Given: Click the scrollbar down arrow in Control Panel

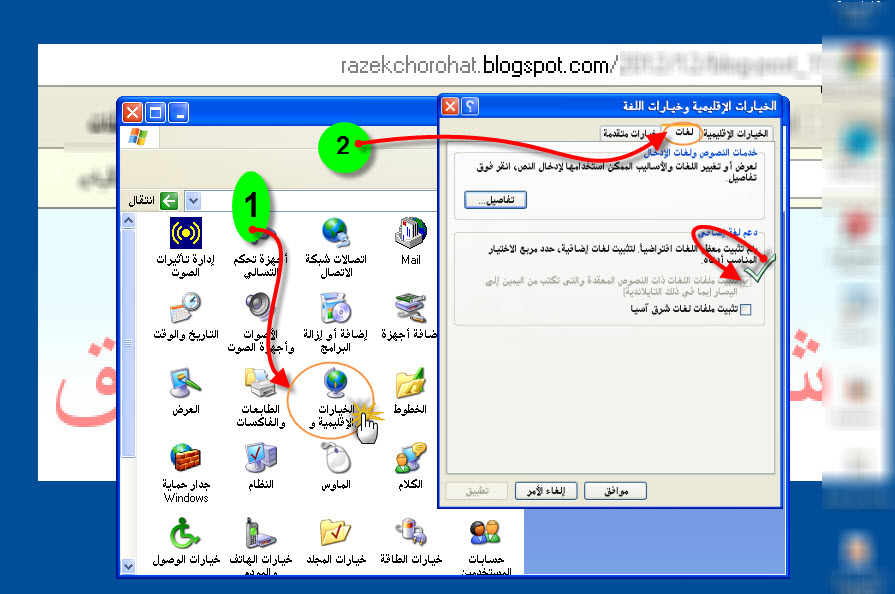Looking at the screenshot, I should [128, 567].
